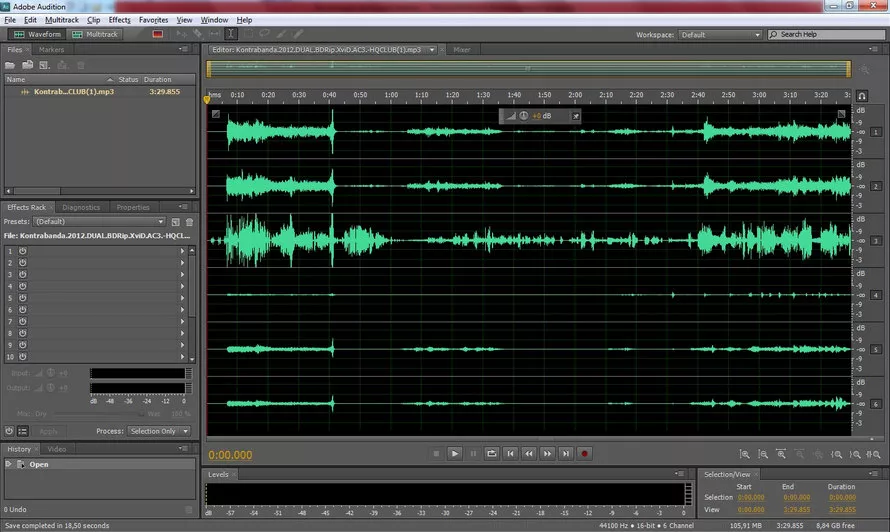Open the Editor file selector dropdown
The width and height of the screenshot is (890, 532).
coord(432,50)
